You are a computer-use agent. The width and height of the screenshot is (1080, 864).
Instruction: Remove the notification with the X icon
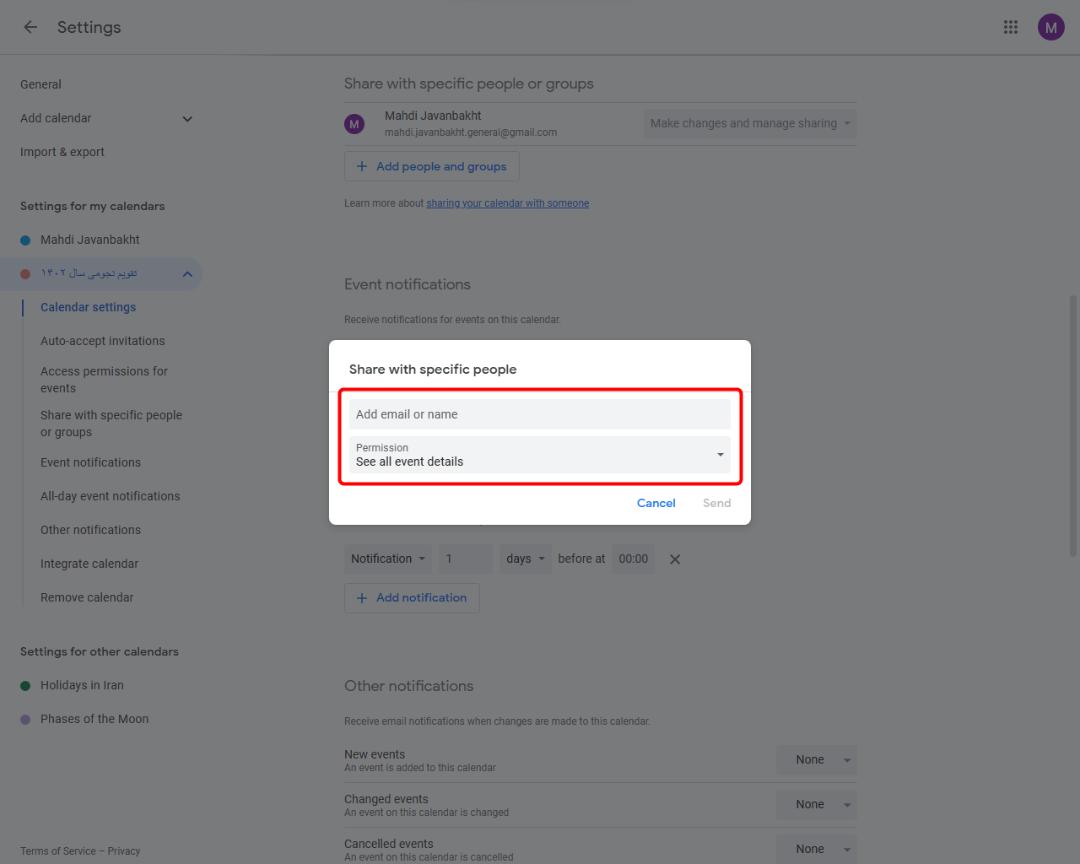(x=674, y=559)
